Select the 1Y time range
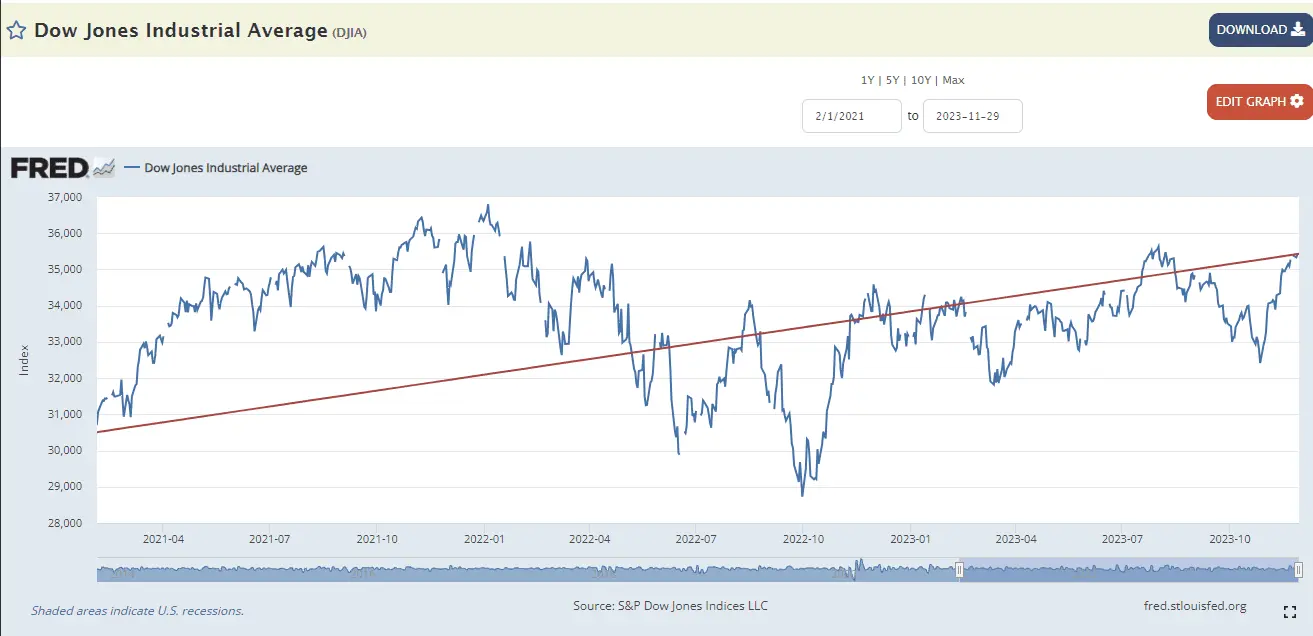The image size is (1313, 636). pyautogui.click(x=868, y=80)
